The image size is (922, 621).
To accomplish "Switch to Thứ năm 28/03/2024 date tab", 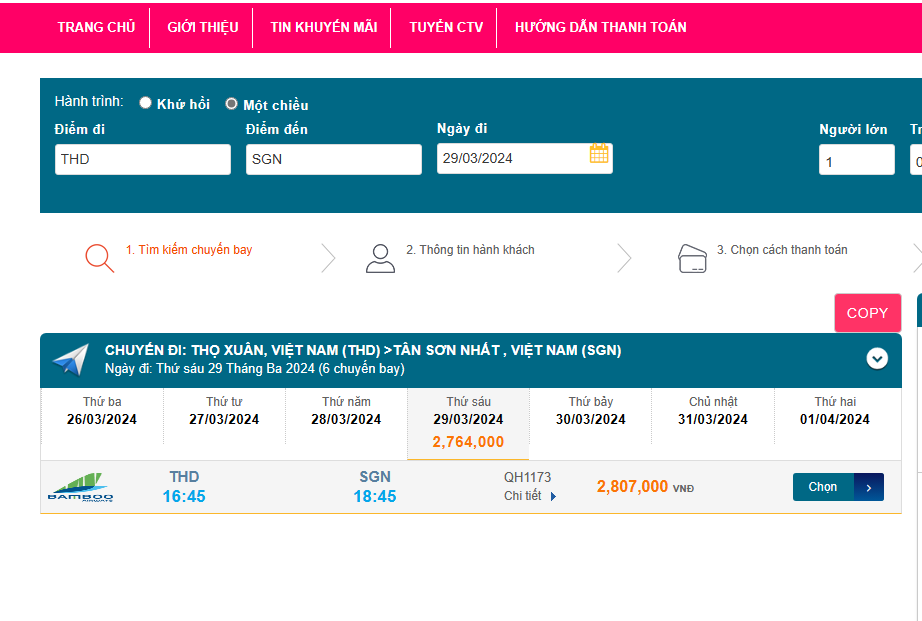I will (x=346, y=411).
